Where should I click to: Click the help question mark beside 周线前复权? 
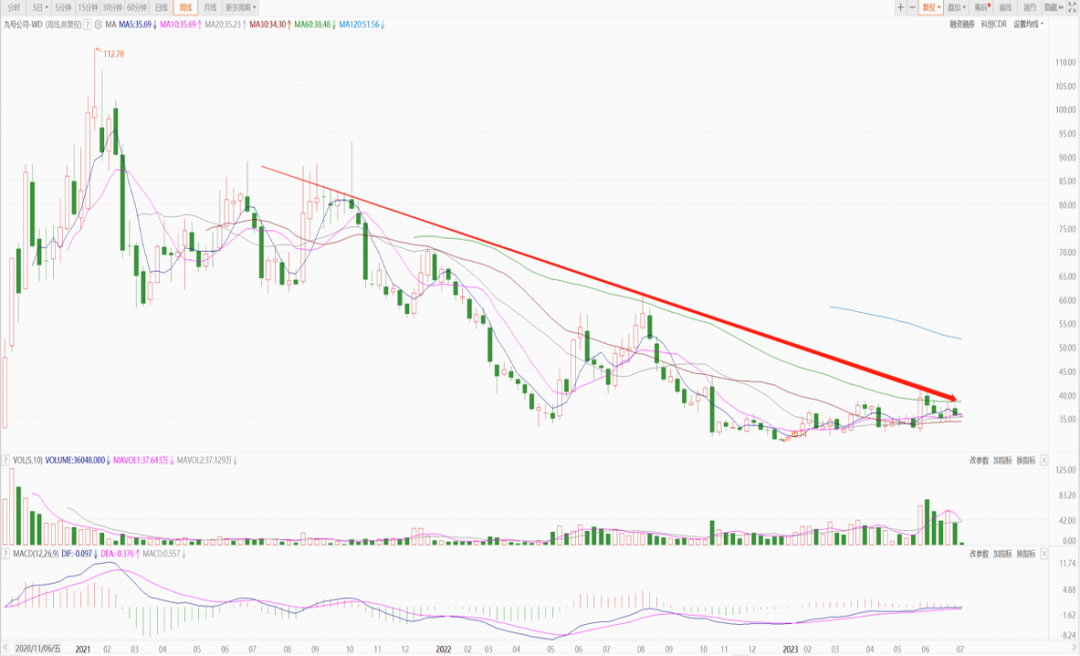87,24
